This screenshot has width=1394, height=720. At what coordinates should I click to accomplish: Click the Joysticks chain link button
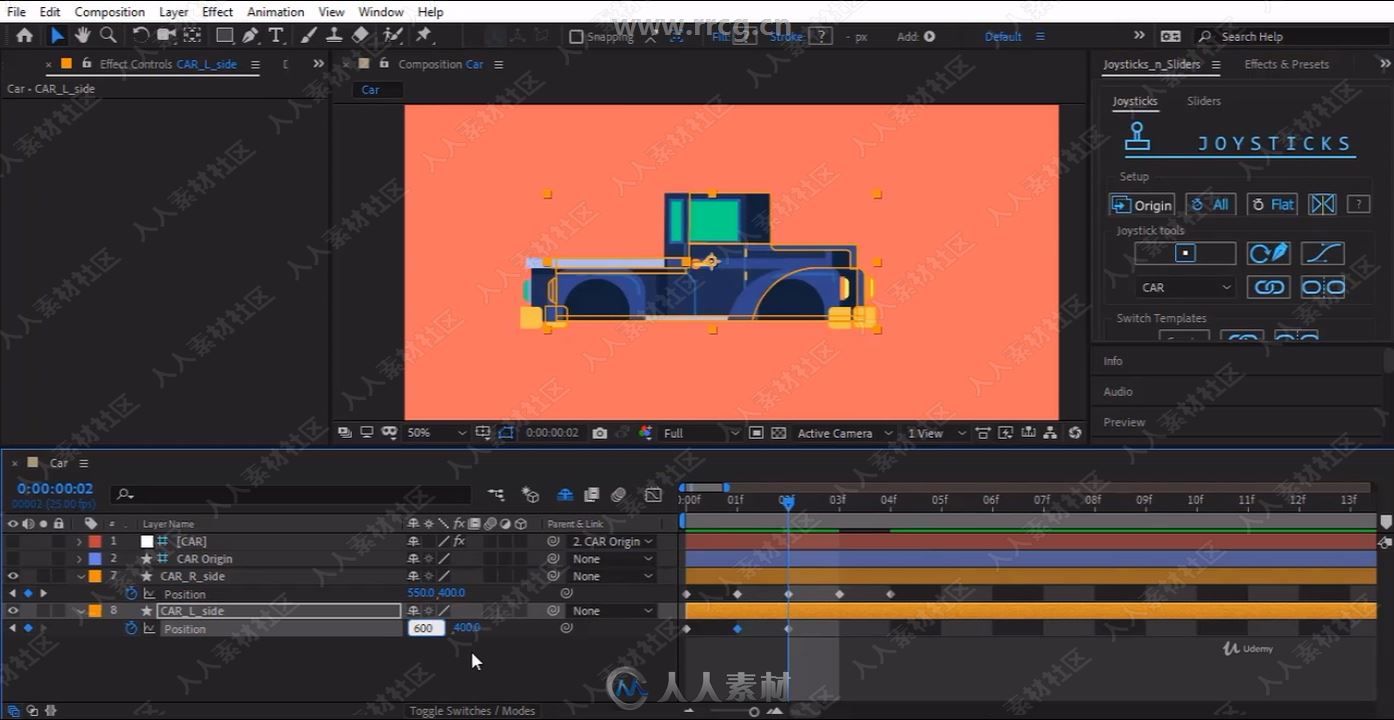tap(1268, 288)
